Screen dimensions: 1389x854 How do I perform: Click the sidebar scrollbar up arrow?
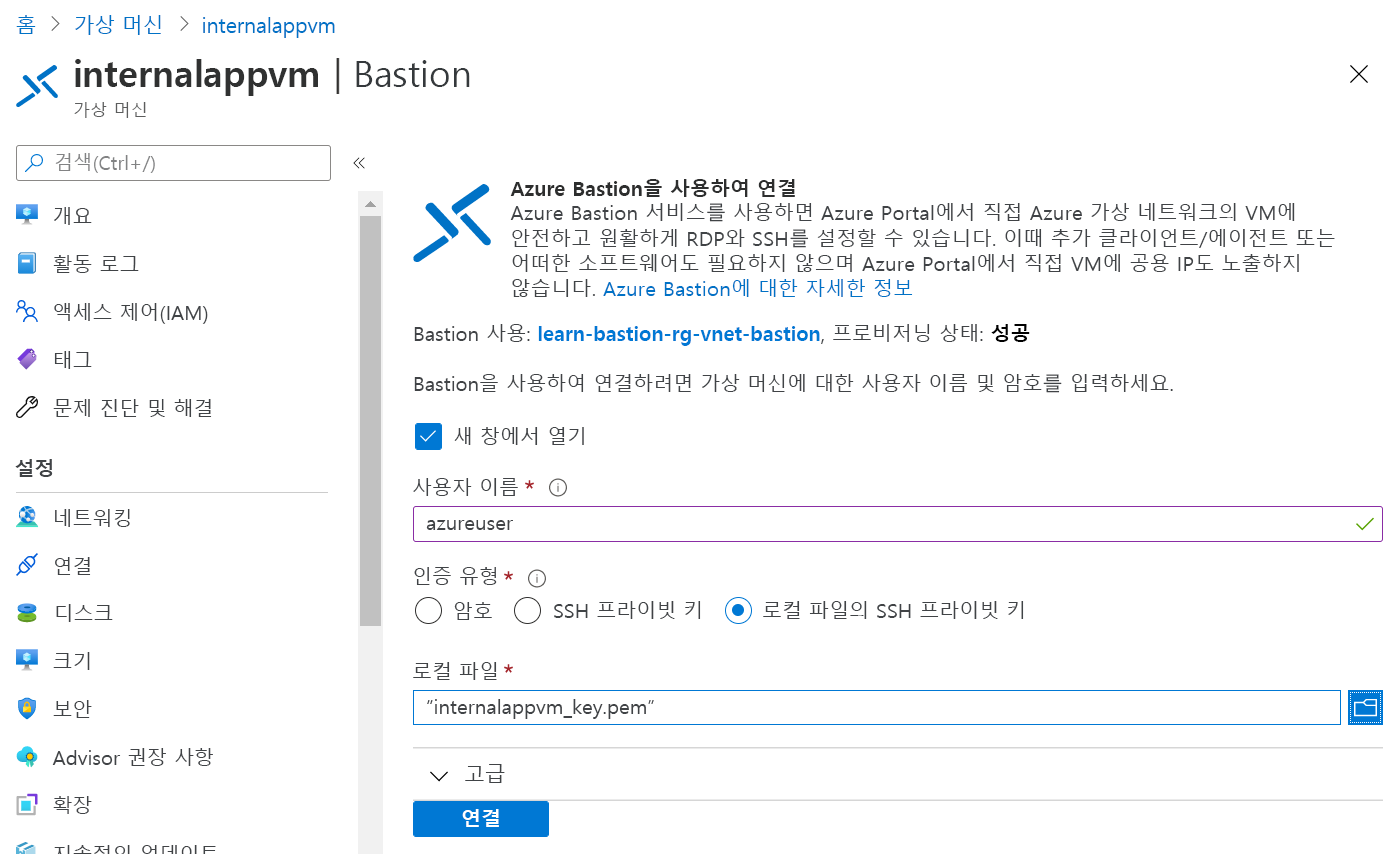pos(370,204)
